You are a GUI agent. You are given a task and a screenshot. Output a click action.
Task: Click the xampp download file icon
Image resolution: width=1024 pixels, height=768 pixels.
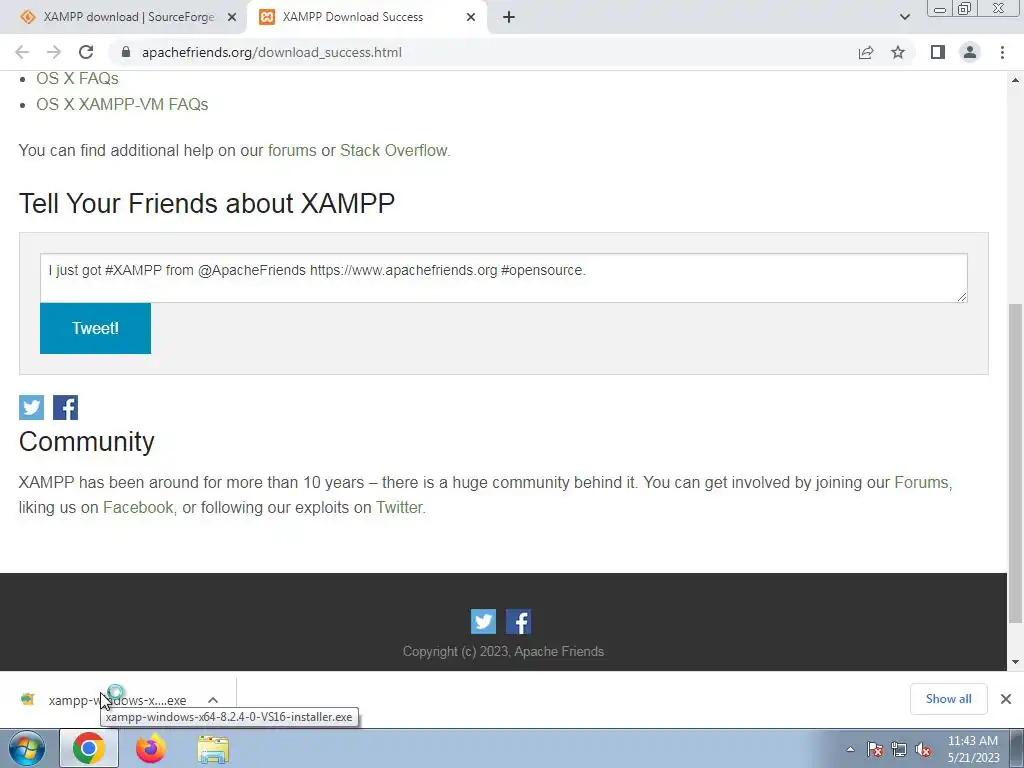click(27, 699)
